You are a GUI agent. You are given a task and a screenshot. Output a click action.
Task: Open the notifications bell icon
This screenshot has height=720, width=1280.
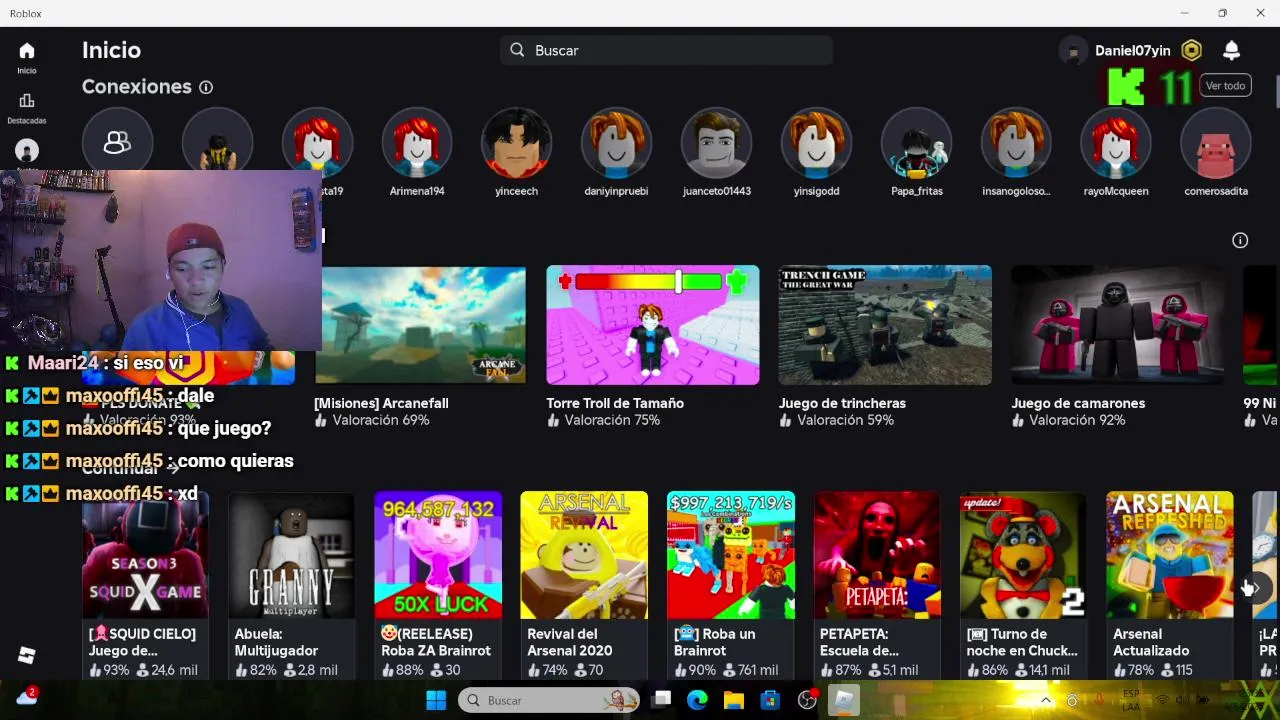click(x=1231, y=50)
